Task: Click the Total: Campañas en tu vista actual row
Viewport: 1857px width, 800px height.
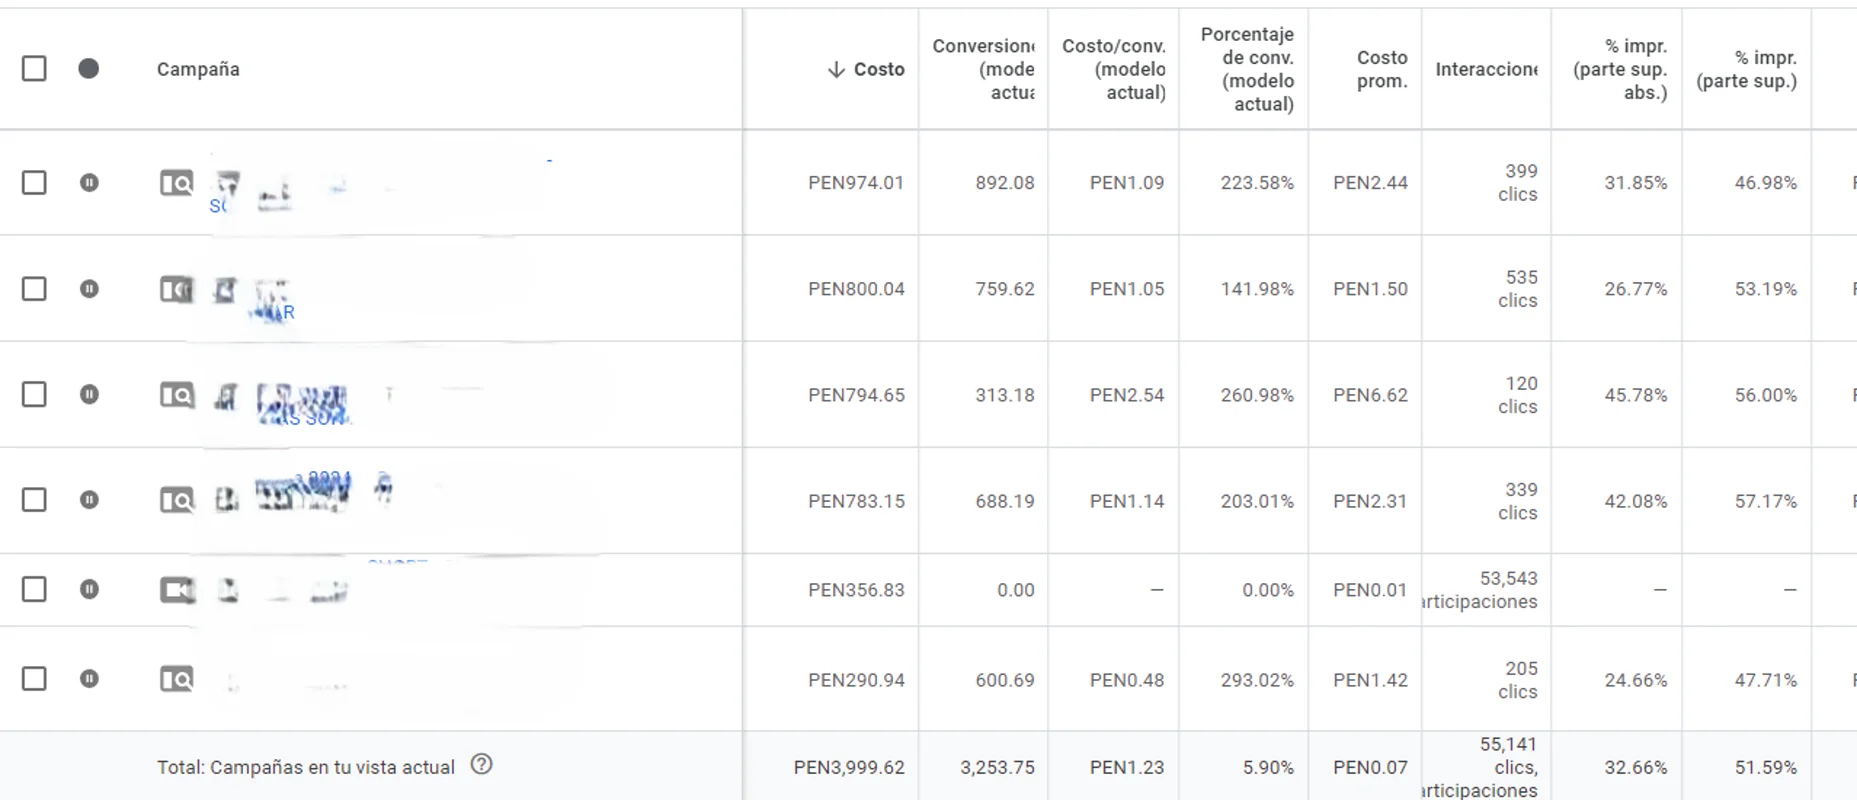Action: coord(305,765)
